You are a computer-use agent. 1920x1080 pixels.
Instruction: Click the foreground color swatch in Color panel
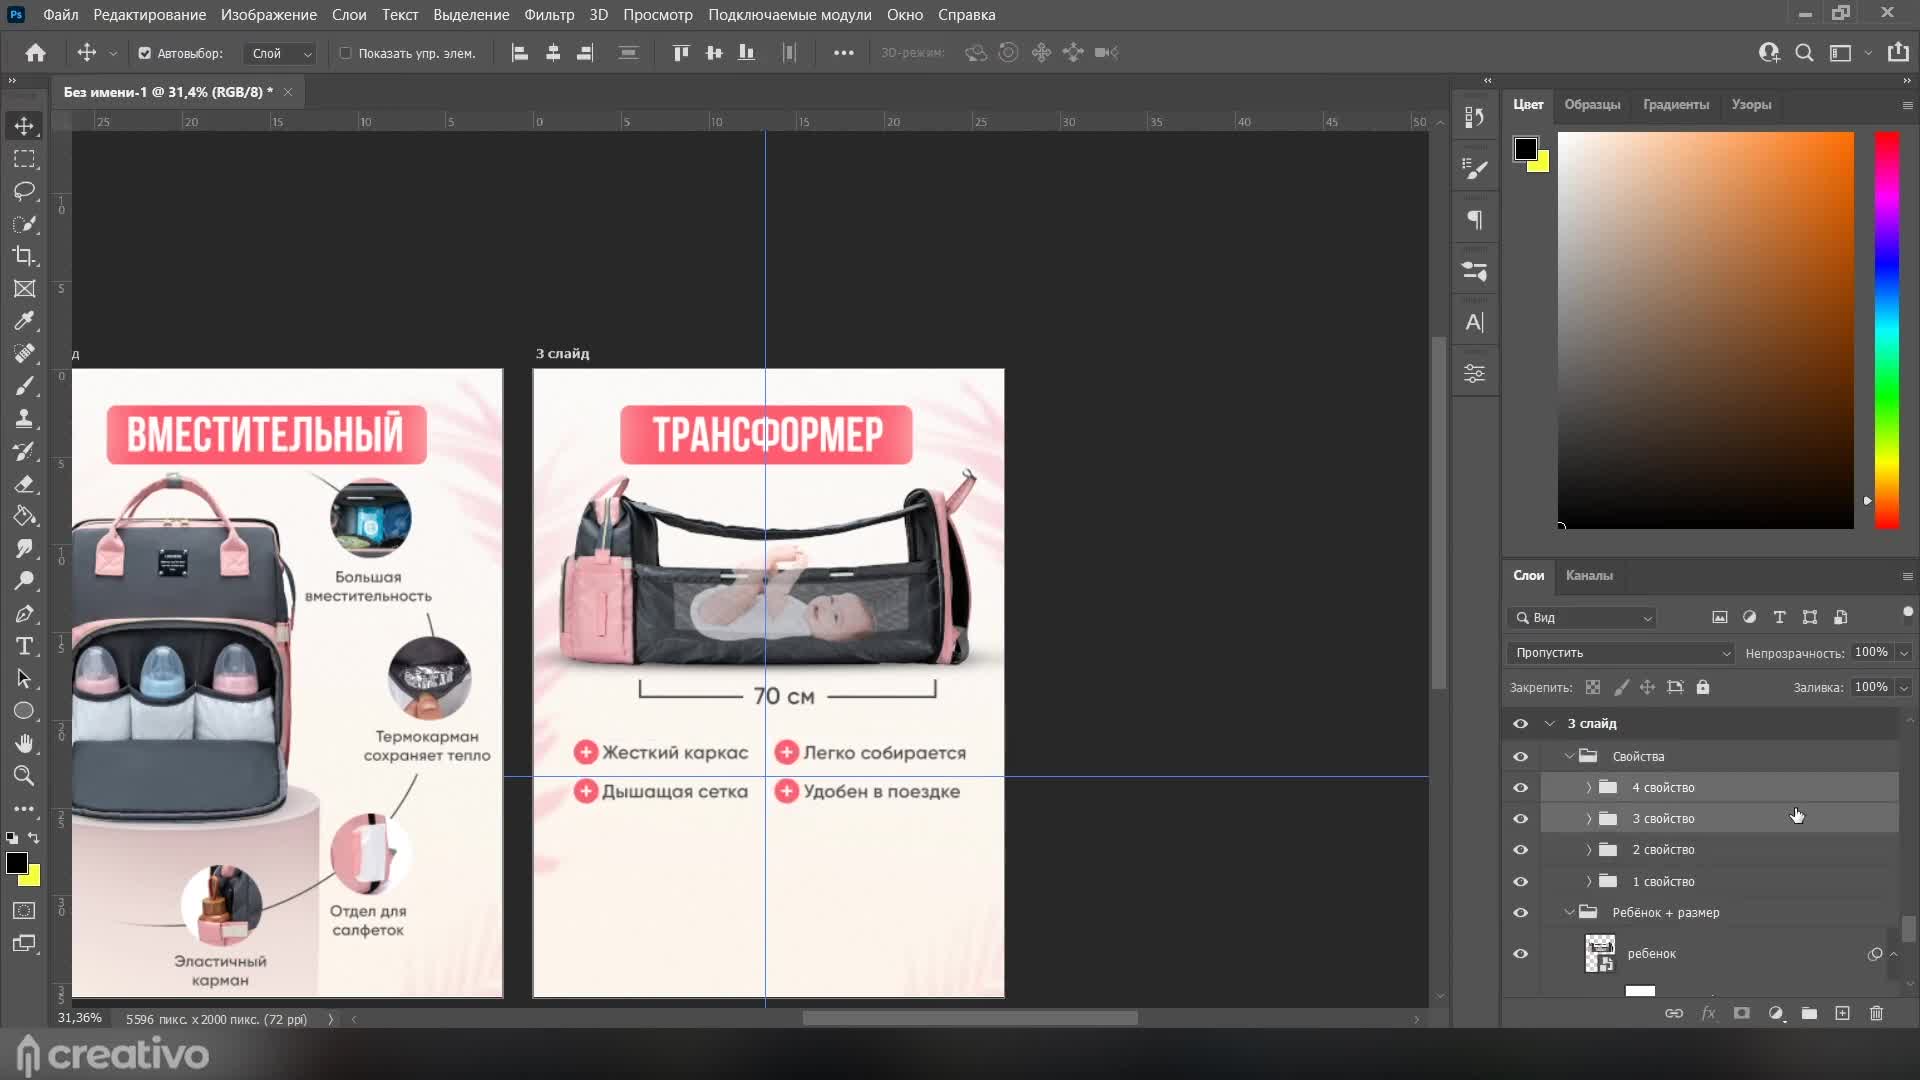coord(1525,150)
